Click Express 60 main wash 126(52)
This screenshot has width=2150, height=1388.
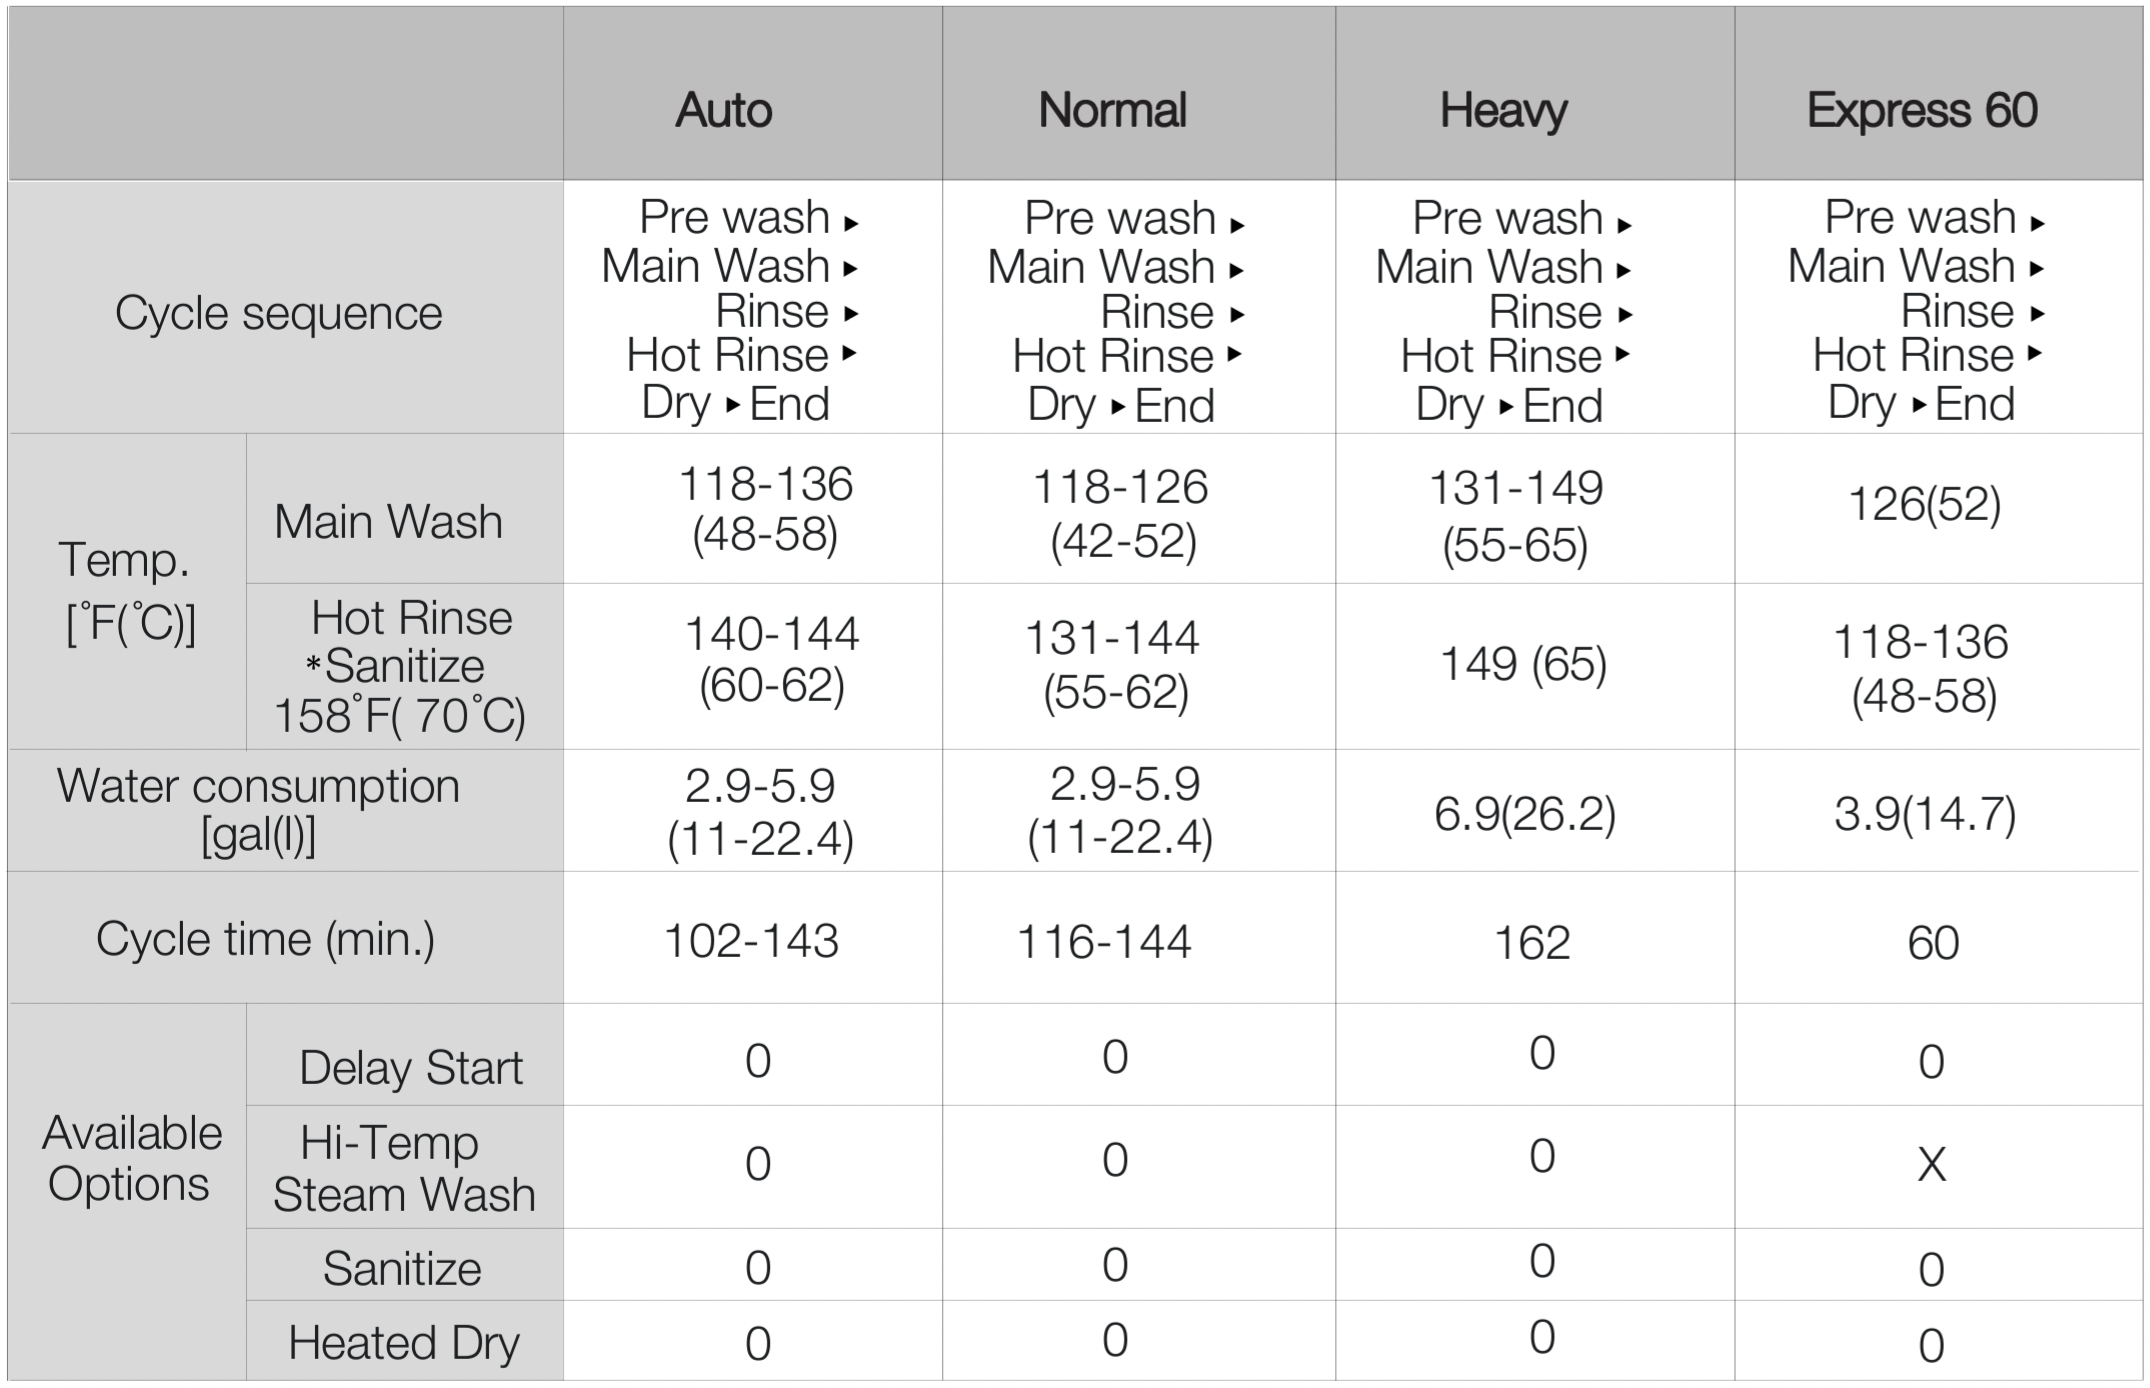tap(1923, 503)
